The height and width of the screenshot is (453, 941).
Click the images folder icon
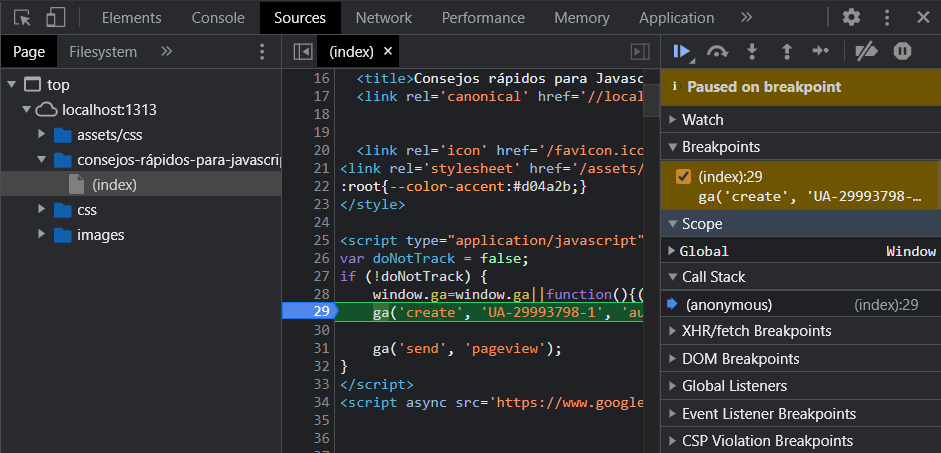[x=62, y=235]
